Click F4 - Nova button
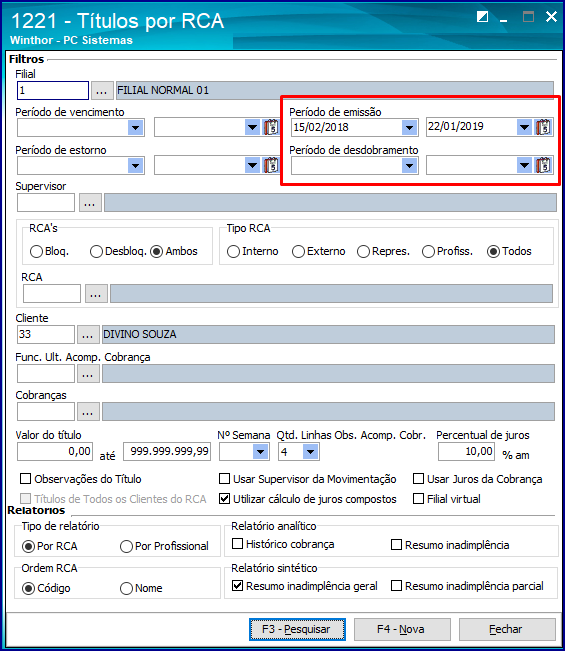Image resolution: width=565 pixels, height=651 pixels. [x=402, y=629]
